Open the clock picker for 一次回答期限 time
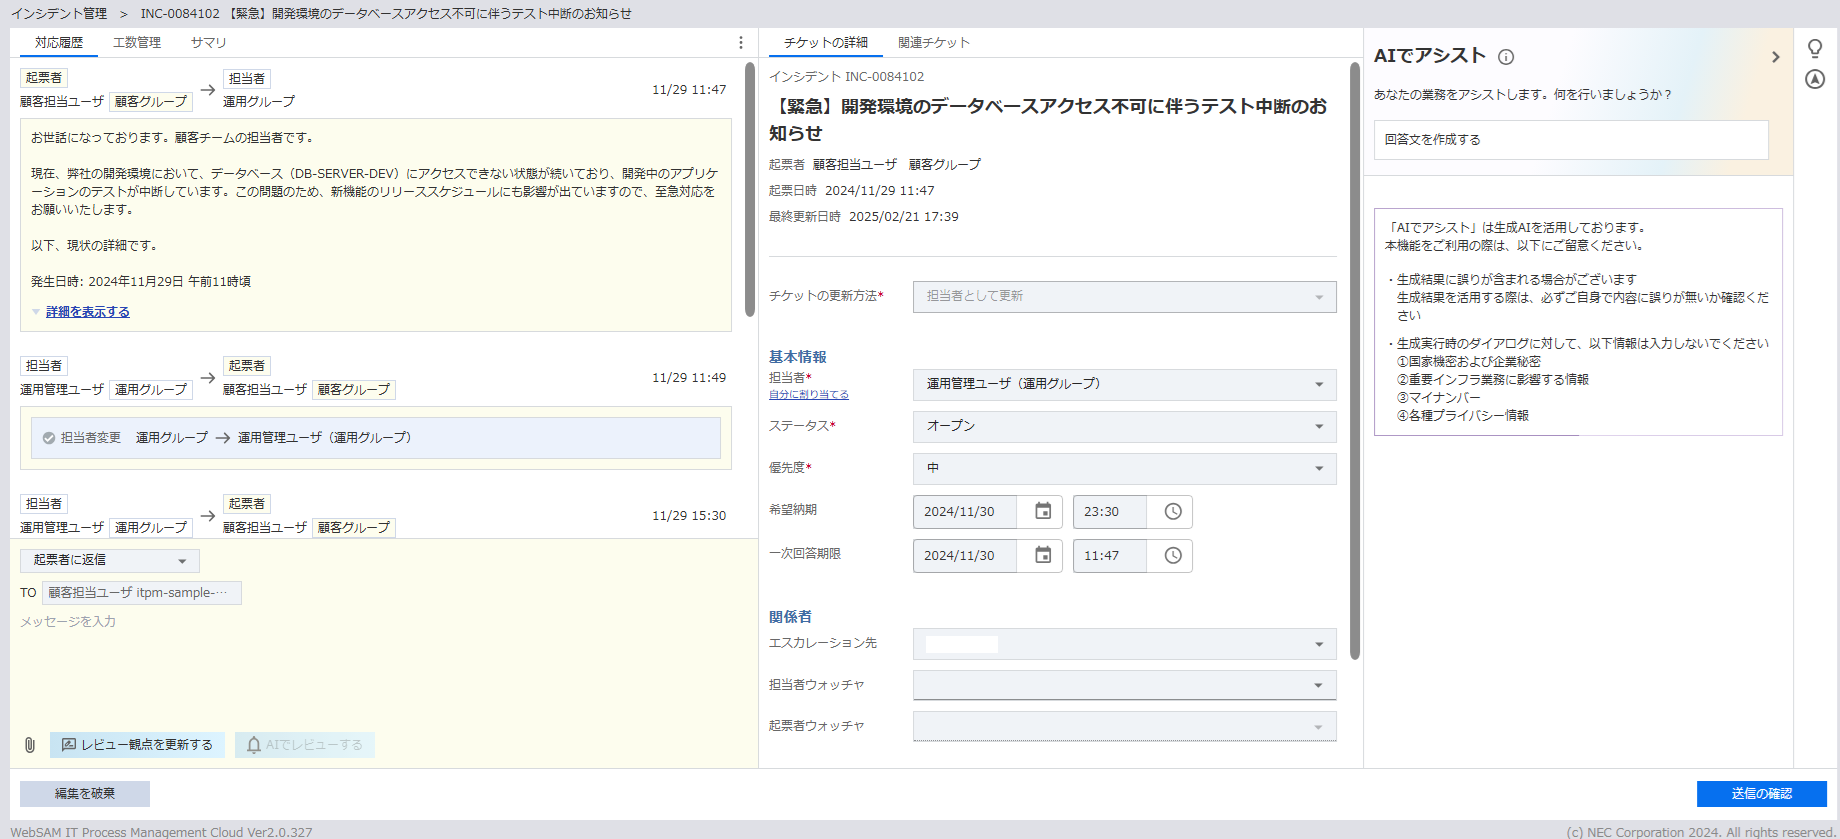Image resolution: width=1840 pixels, height=839 pixels. tap(1173, 555)
